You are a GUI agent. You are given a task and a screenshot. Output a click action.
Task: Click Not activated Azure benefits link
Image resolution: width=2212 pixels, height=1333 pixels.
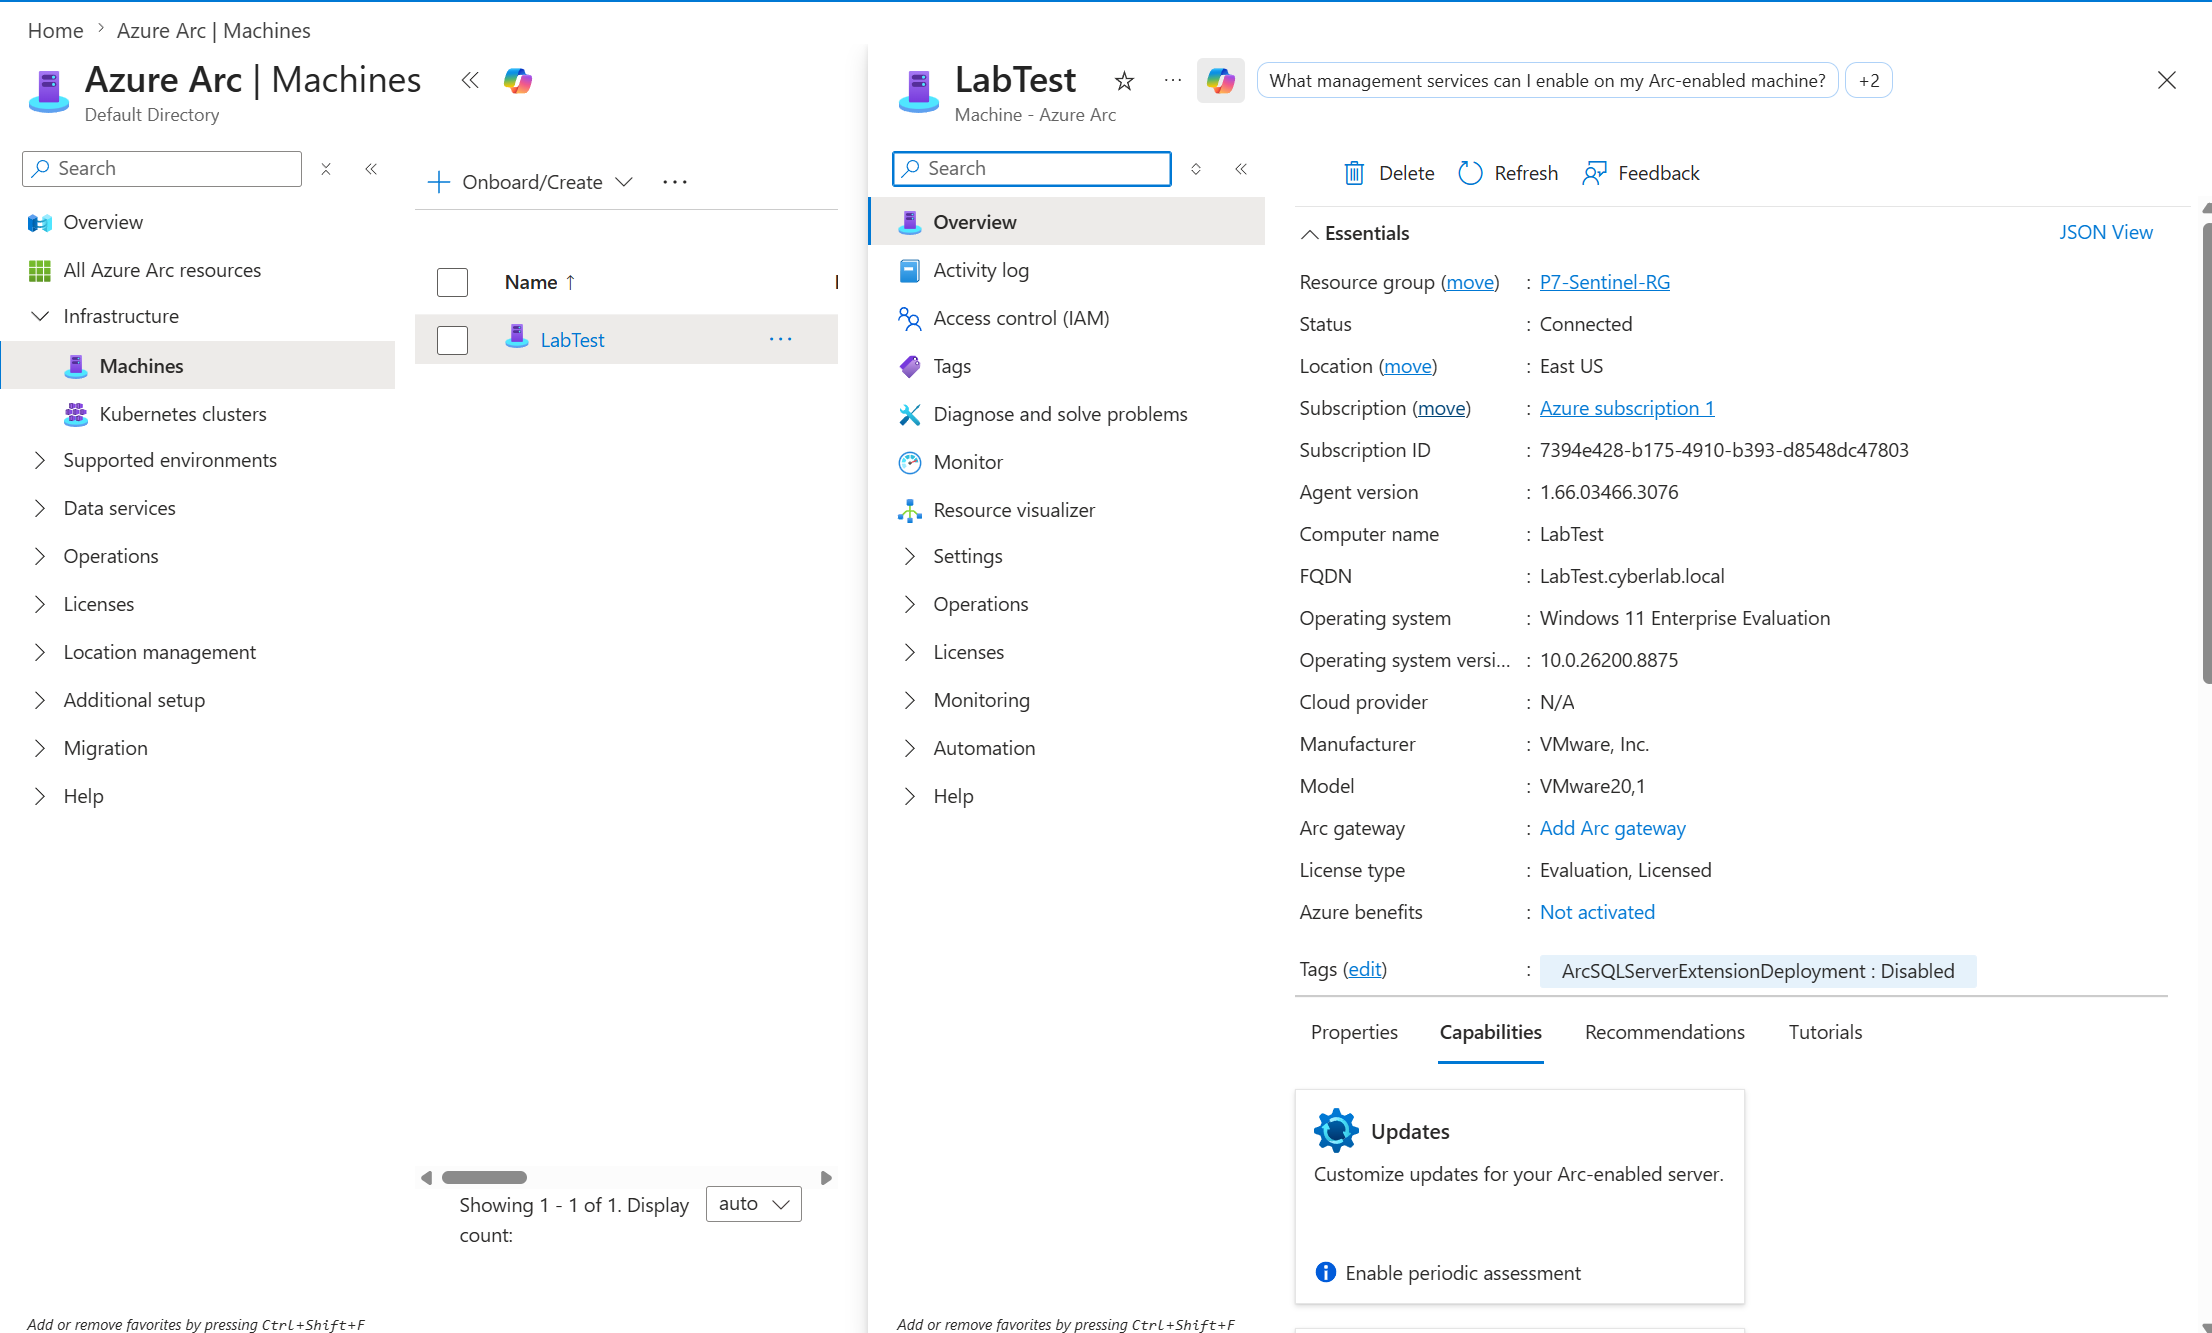click(1597, 912)
